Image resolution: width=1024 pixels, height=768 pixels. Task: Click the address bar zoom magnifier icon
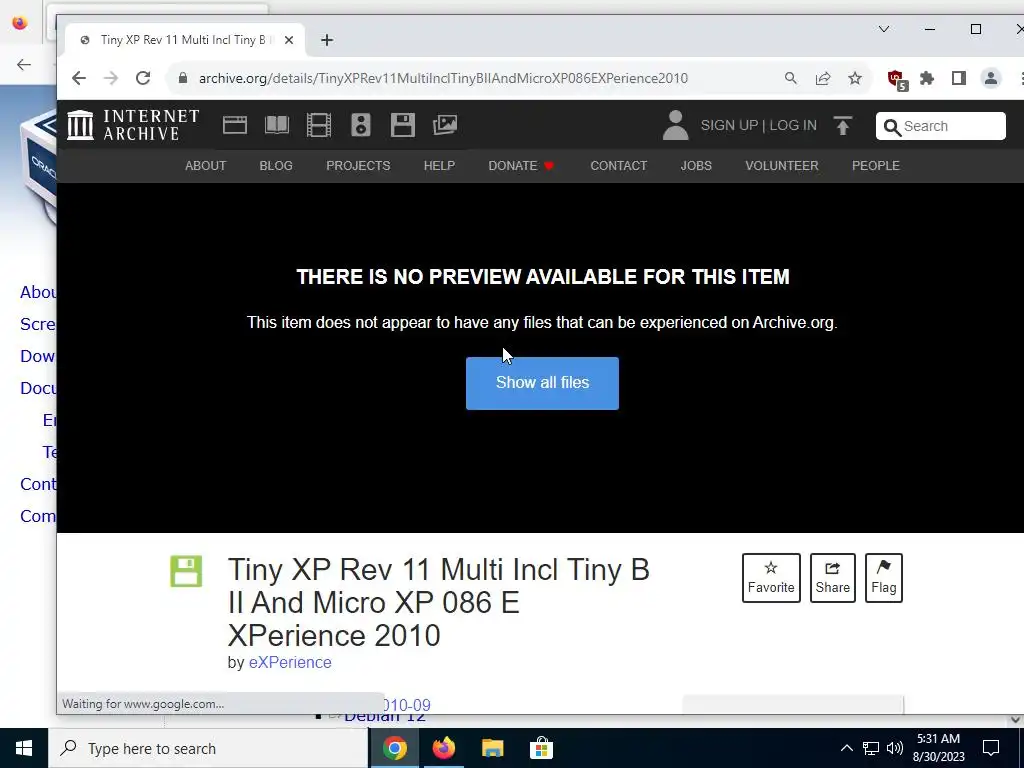pyautogui.click(x=791, y=78)
